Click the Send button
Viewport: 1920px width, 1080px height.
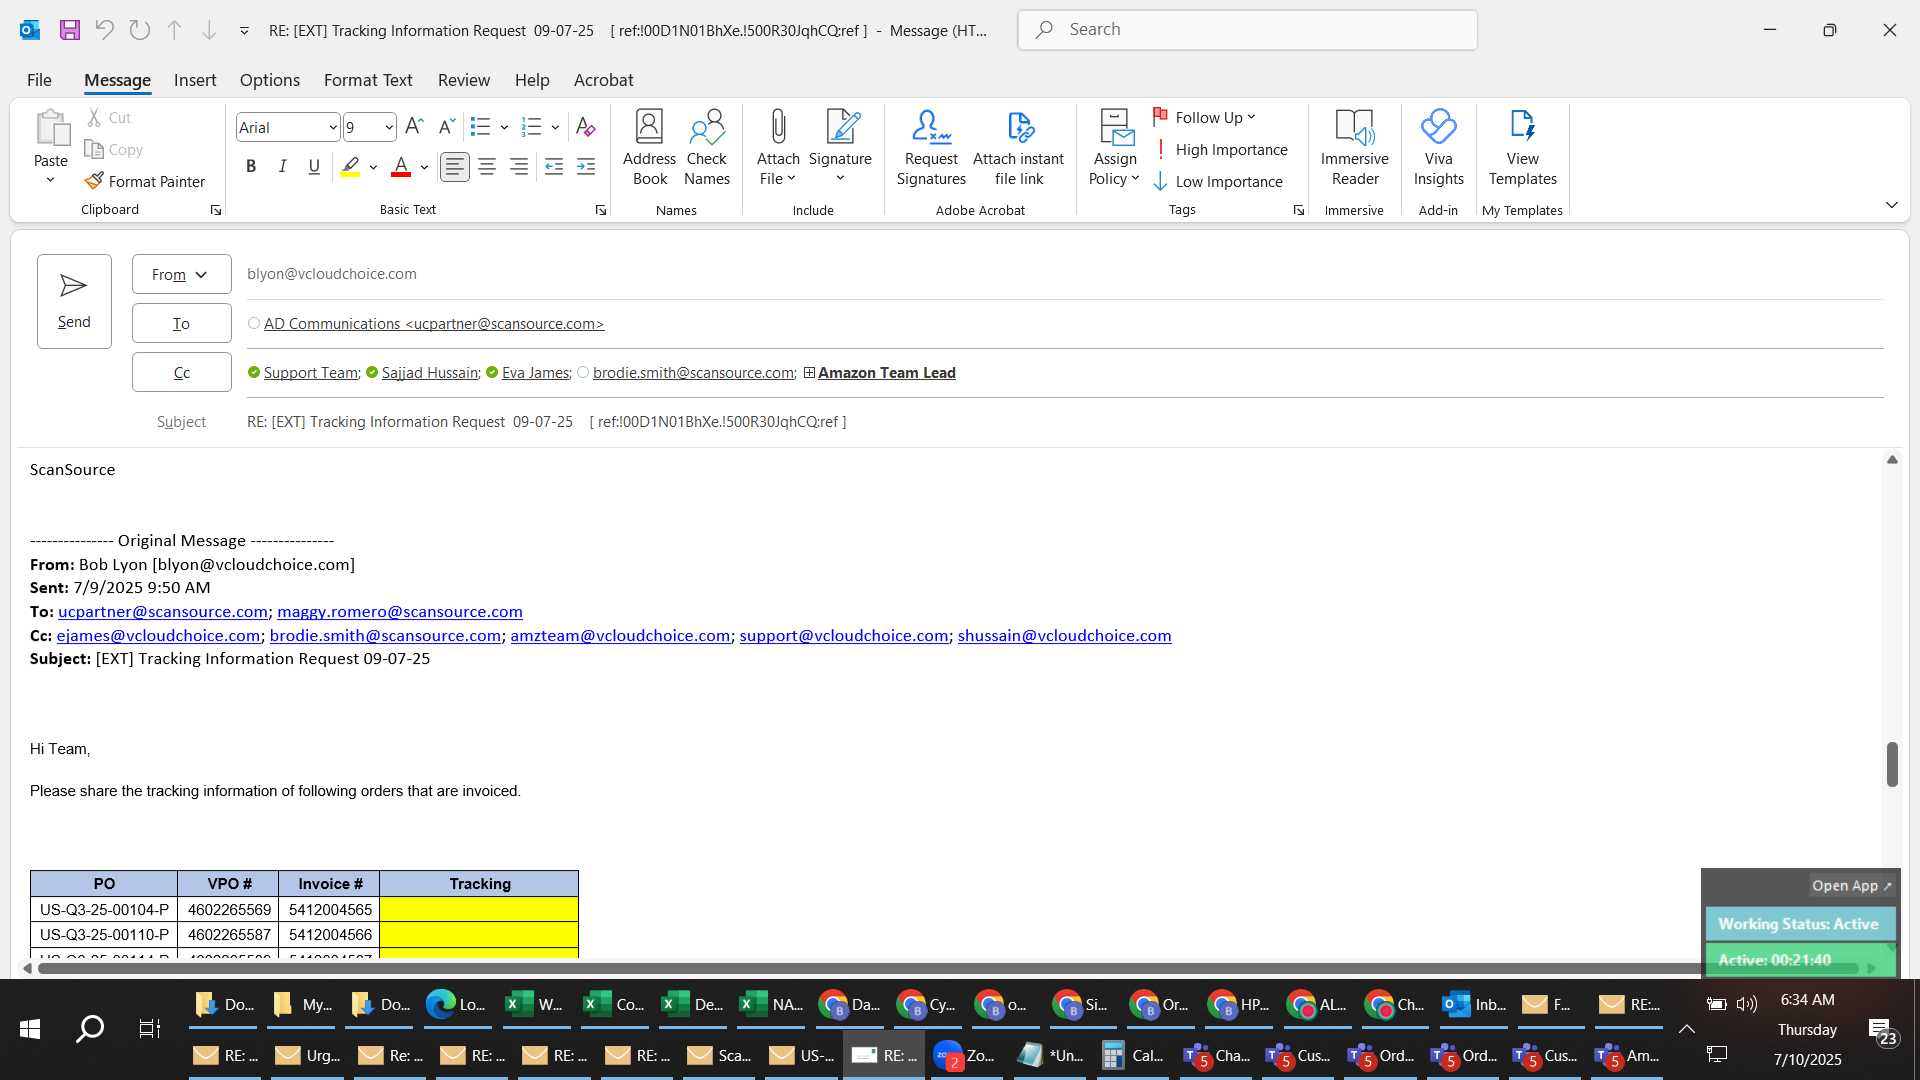point(74,301)
